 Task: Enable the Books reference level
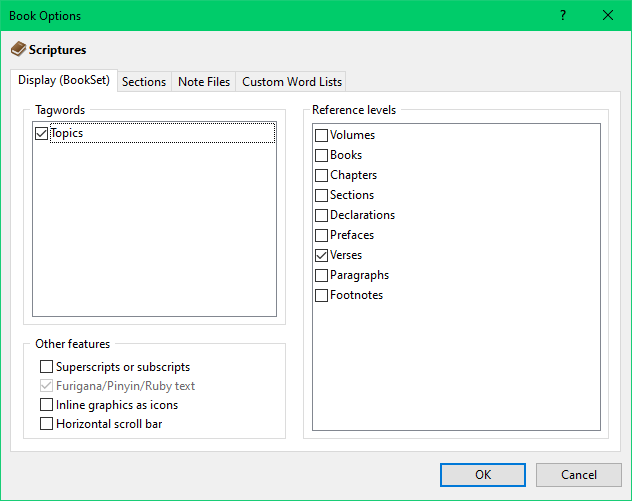(321, 155)
